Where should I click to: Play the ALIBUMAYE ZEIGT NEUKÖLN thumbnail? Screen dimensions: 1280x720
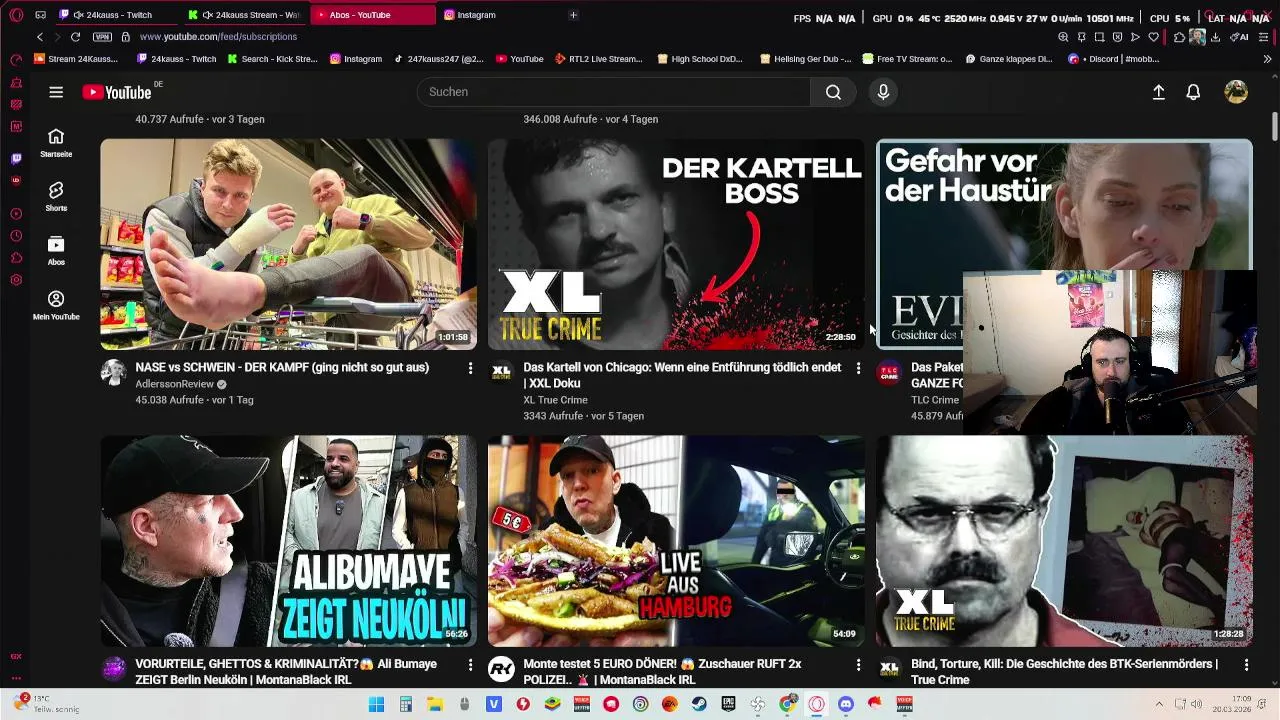coord(288,540)
